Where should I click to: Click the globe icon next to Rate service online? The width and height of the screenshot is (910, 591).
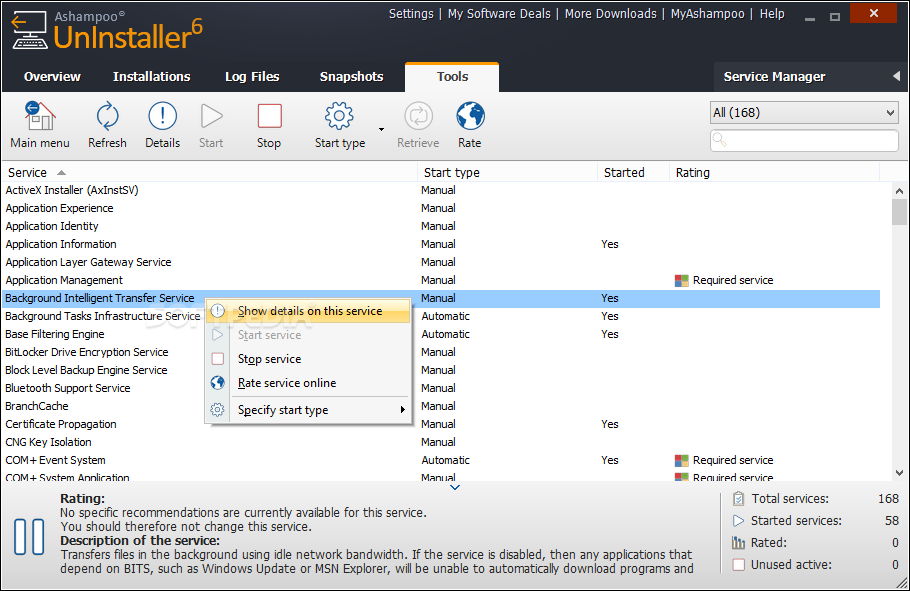(x=218, y=383)
